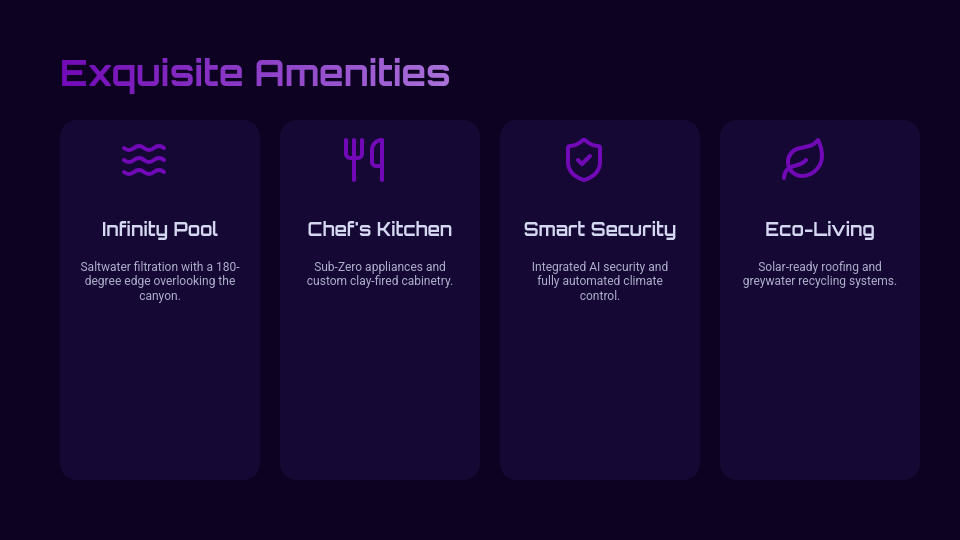960x540 pixels.
Task: Click the waves icon above Infinity Pool
Action: [144, 160]
